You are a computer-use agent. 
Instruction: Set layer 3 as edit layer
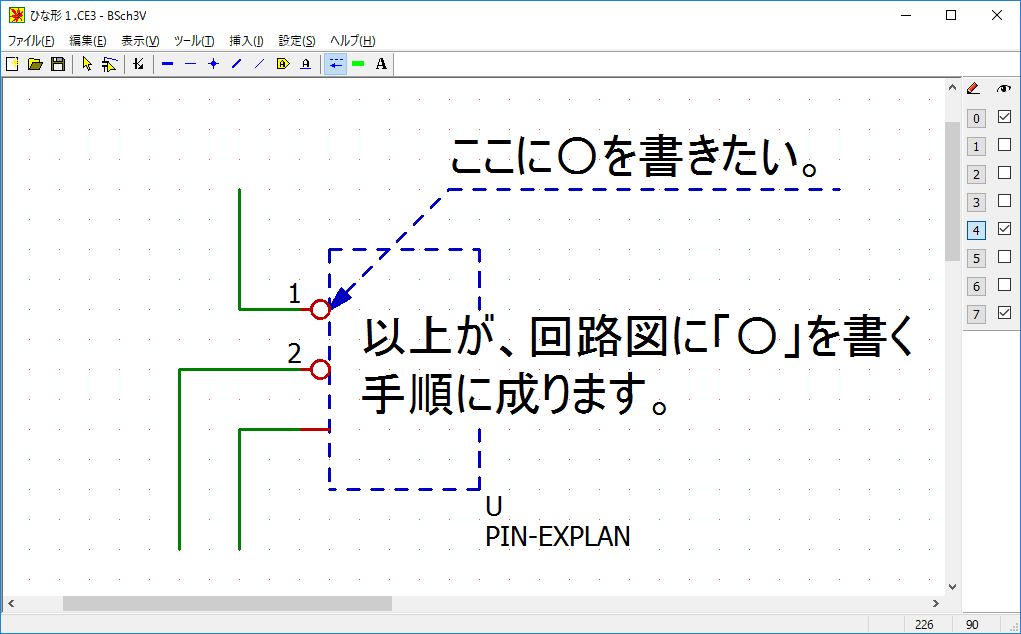pos(975,202)
